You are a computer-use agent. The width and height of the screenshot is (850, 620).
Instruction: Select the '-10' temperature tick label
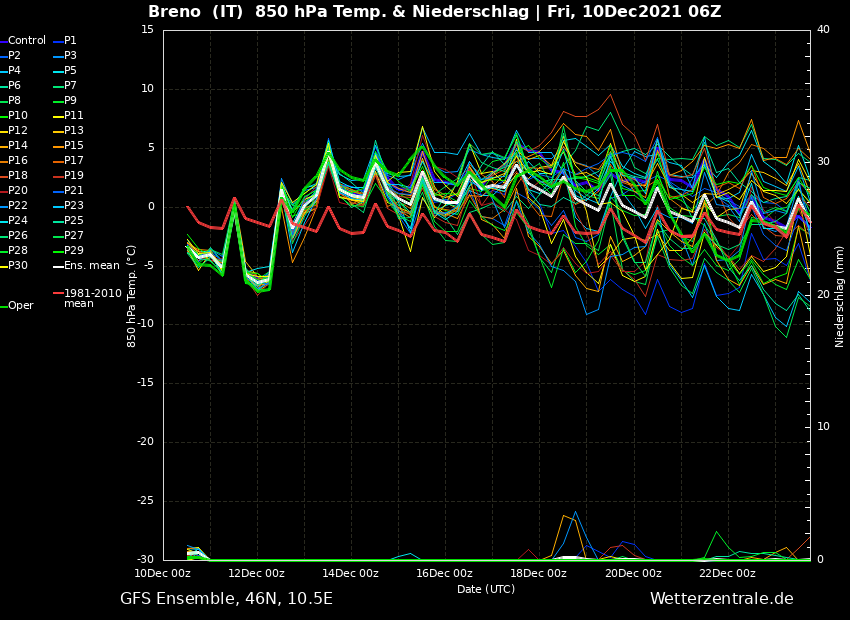(145, 325)
